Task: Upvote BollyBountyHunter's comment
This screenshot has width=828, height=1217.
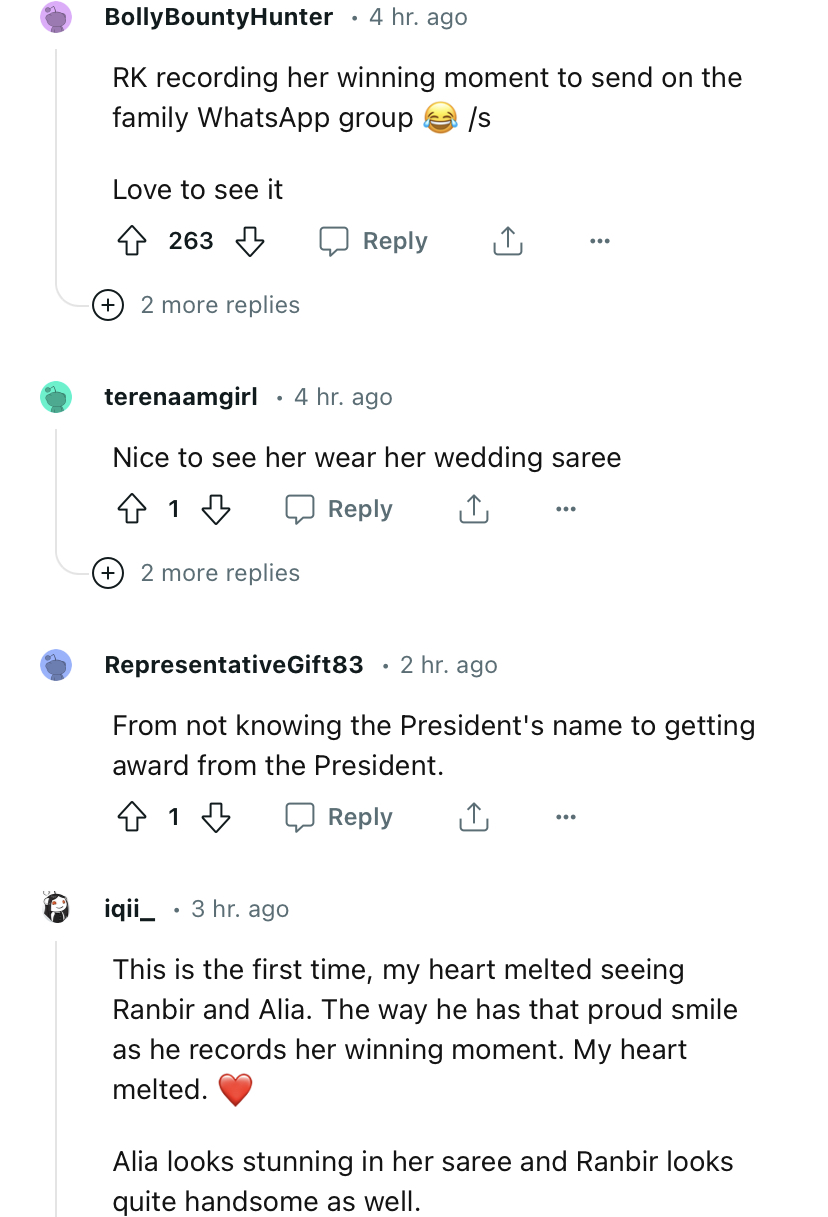Action: click(x=133, y=241)
